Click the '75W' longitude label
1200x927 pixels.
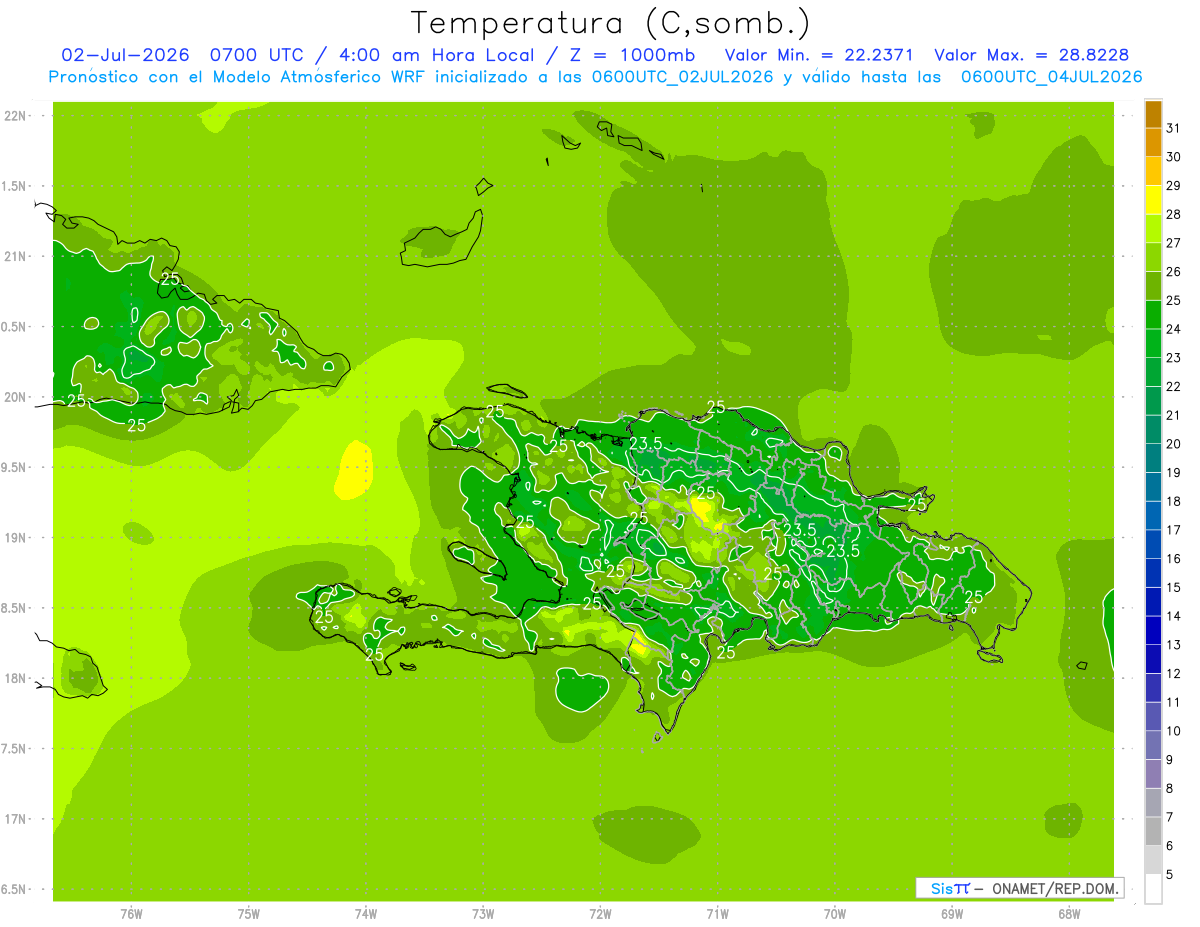[x=249, y=914]
